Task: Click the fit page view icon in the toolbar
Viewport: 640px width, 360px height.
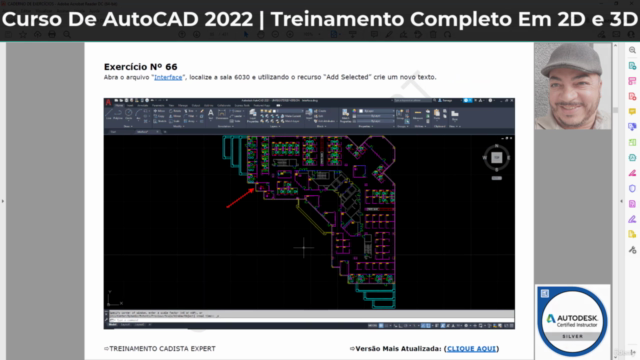Action: (334, 35)
